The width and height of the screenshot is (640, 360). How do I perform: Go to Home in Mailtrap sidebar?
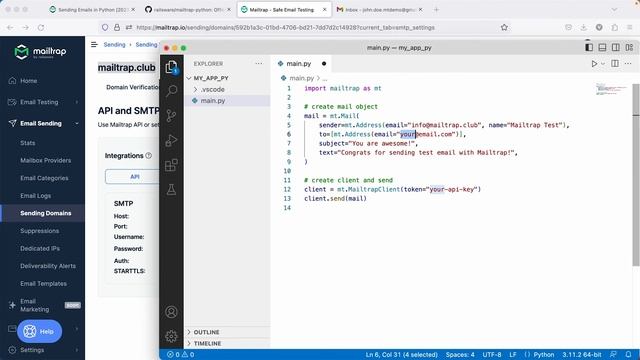tap(29, 81)
